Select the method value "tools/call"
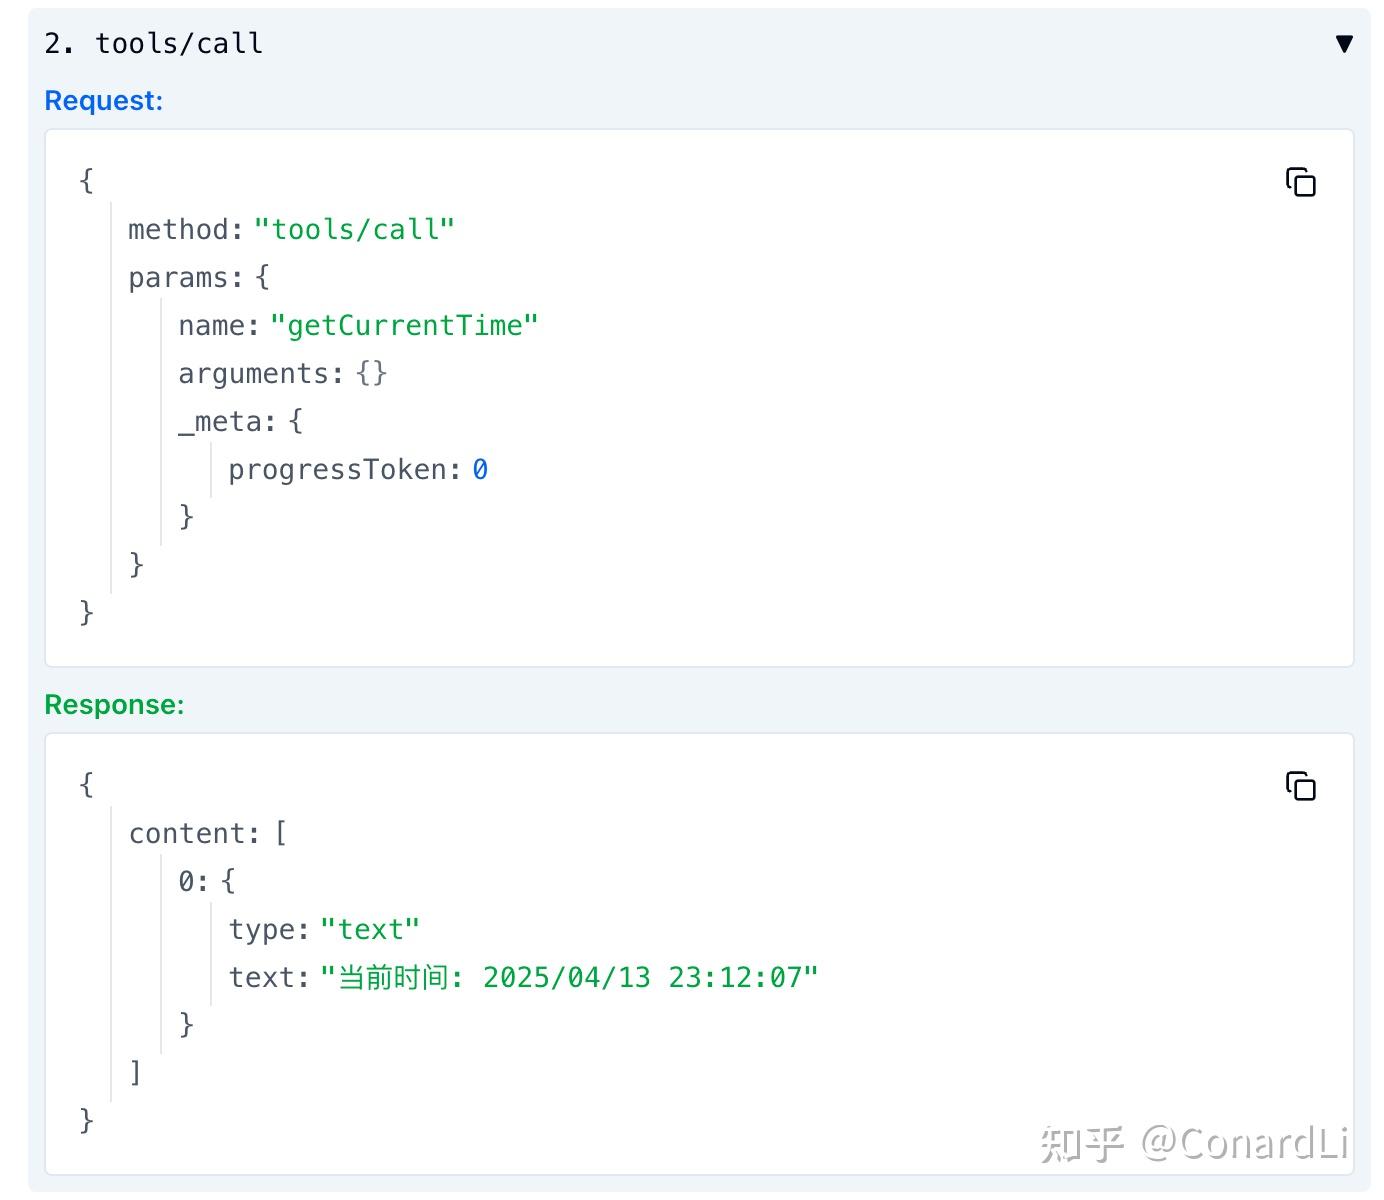 coord(354,229)
